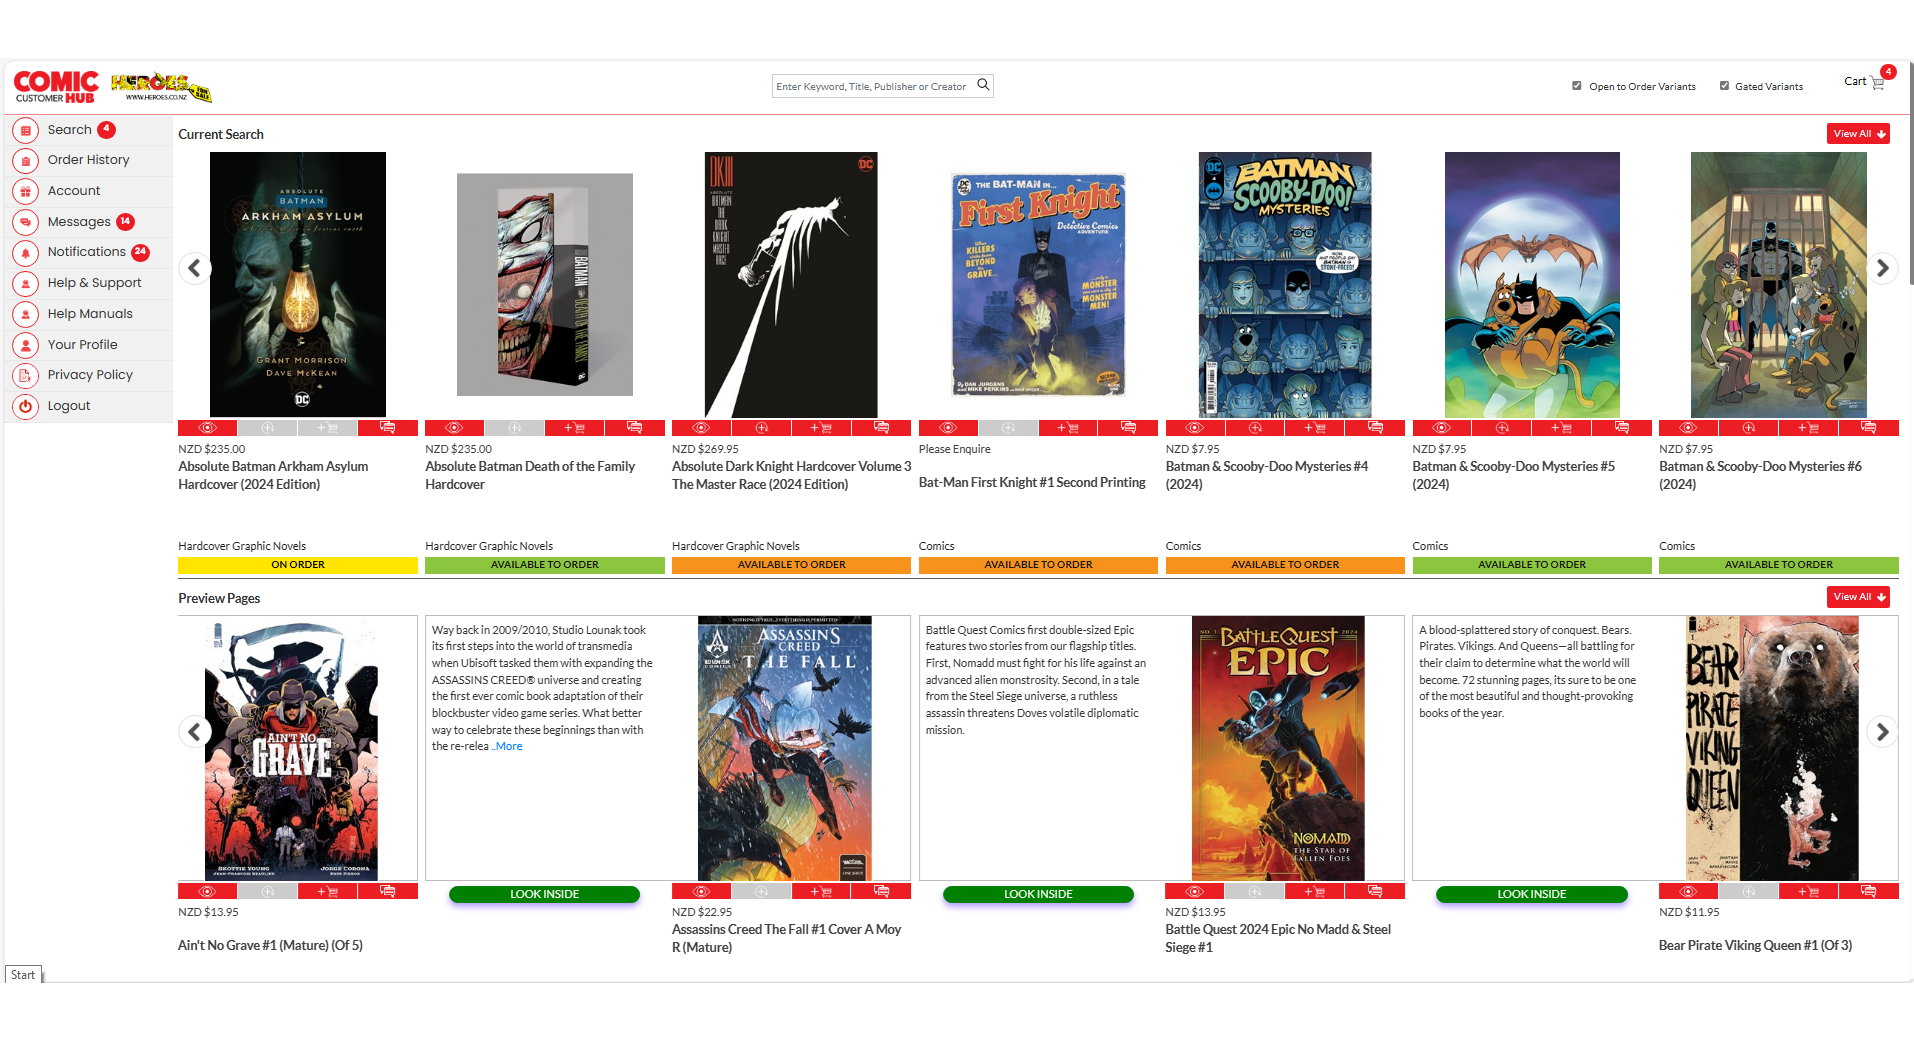View details of Absolute Dark Knight Volume 3 (eye icon)
Image resolution: width=1914 pixels, height=1041 pixels.
click(701, 428)
